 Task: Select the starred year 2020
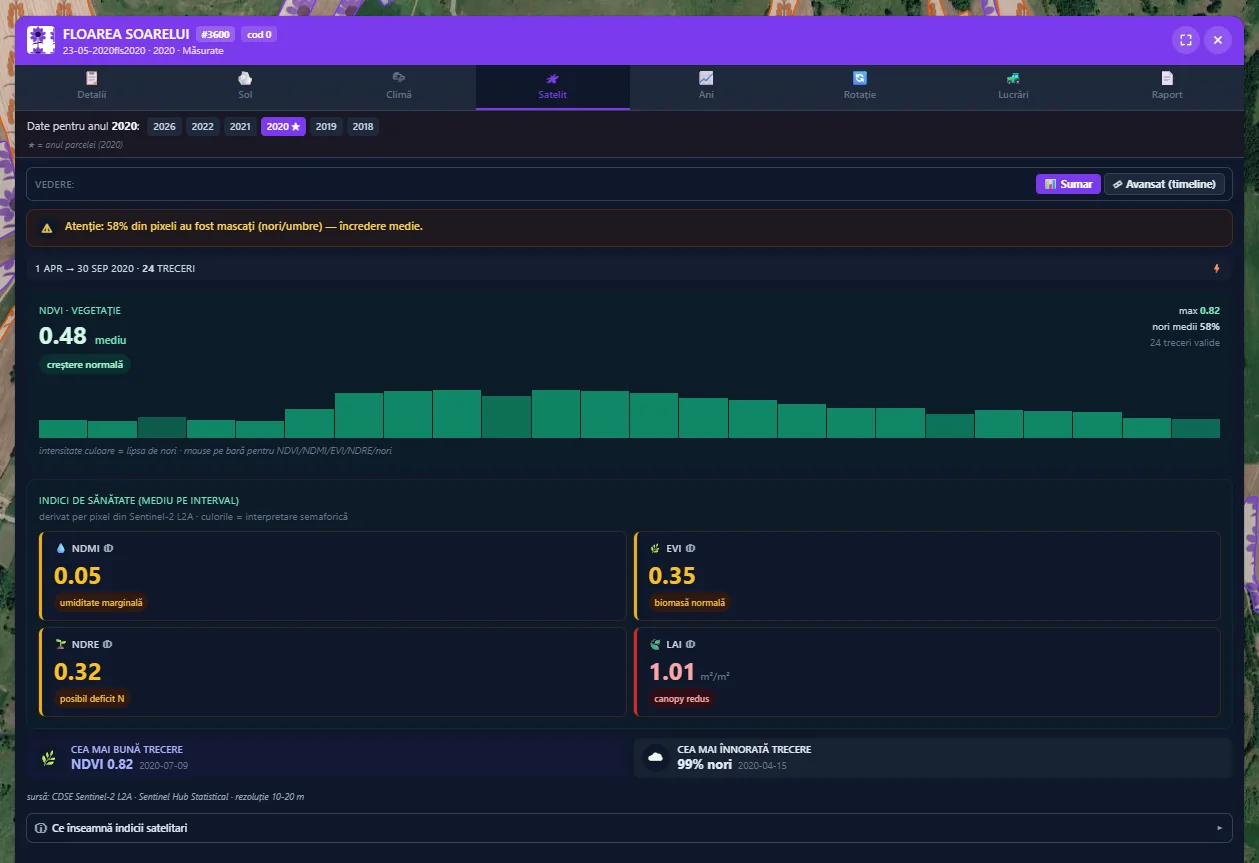(283, 127)
